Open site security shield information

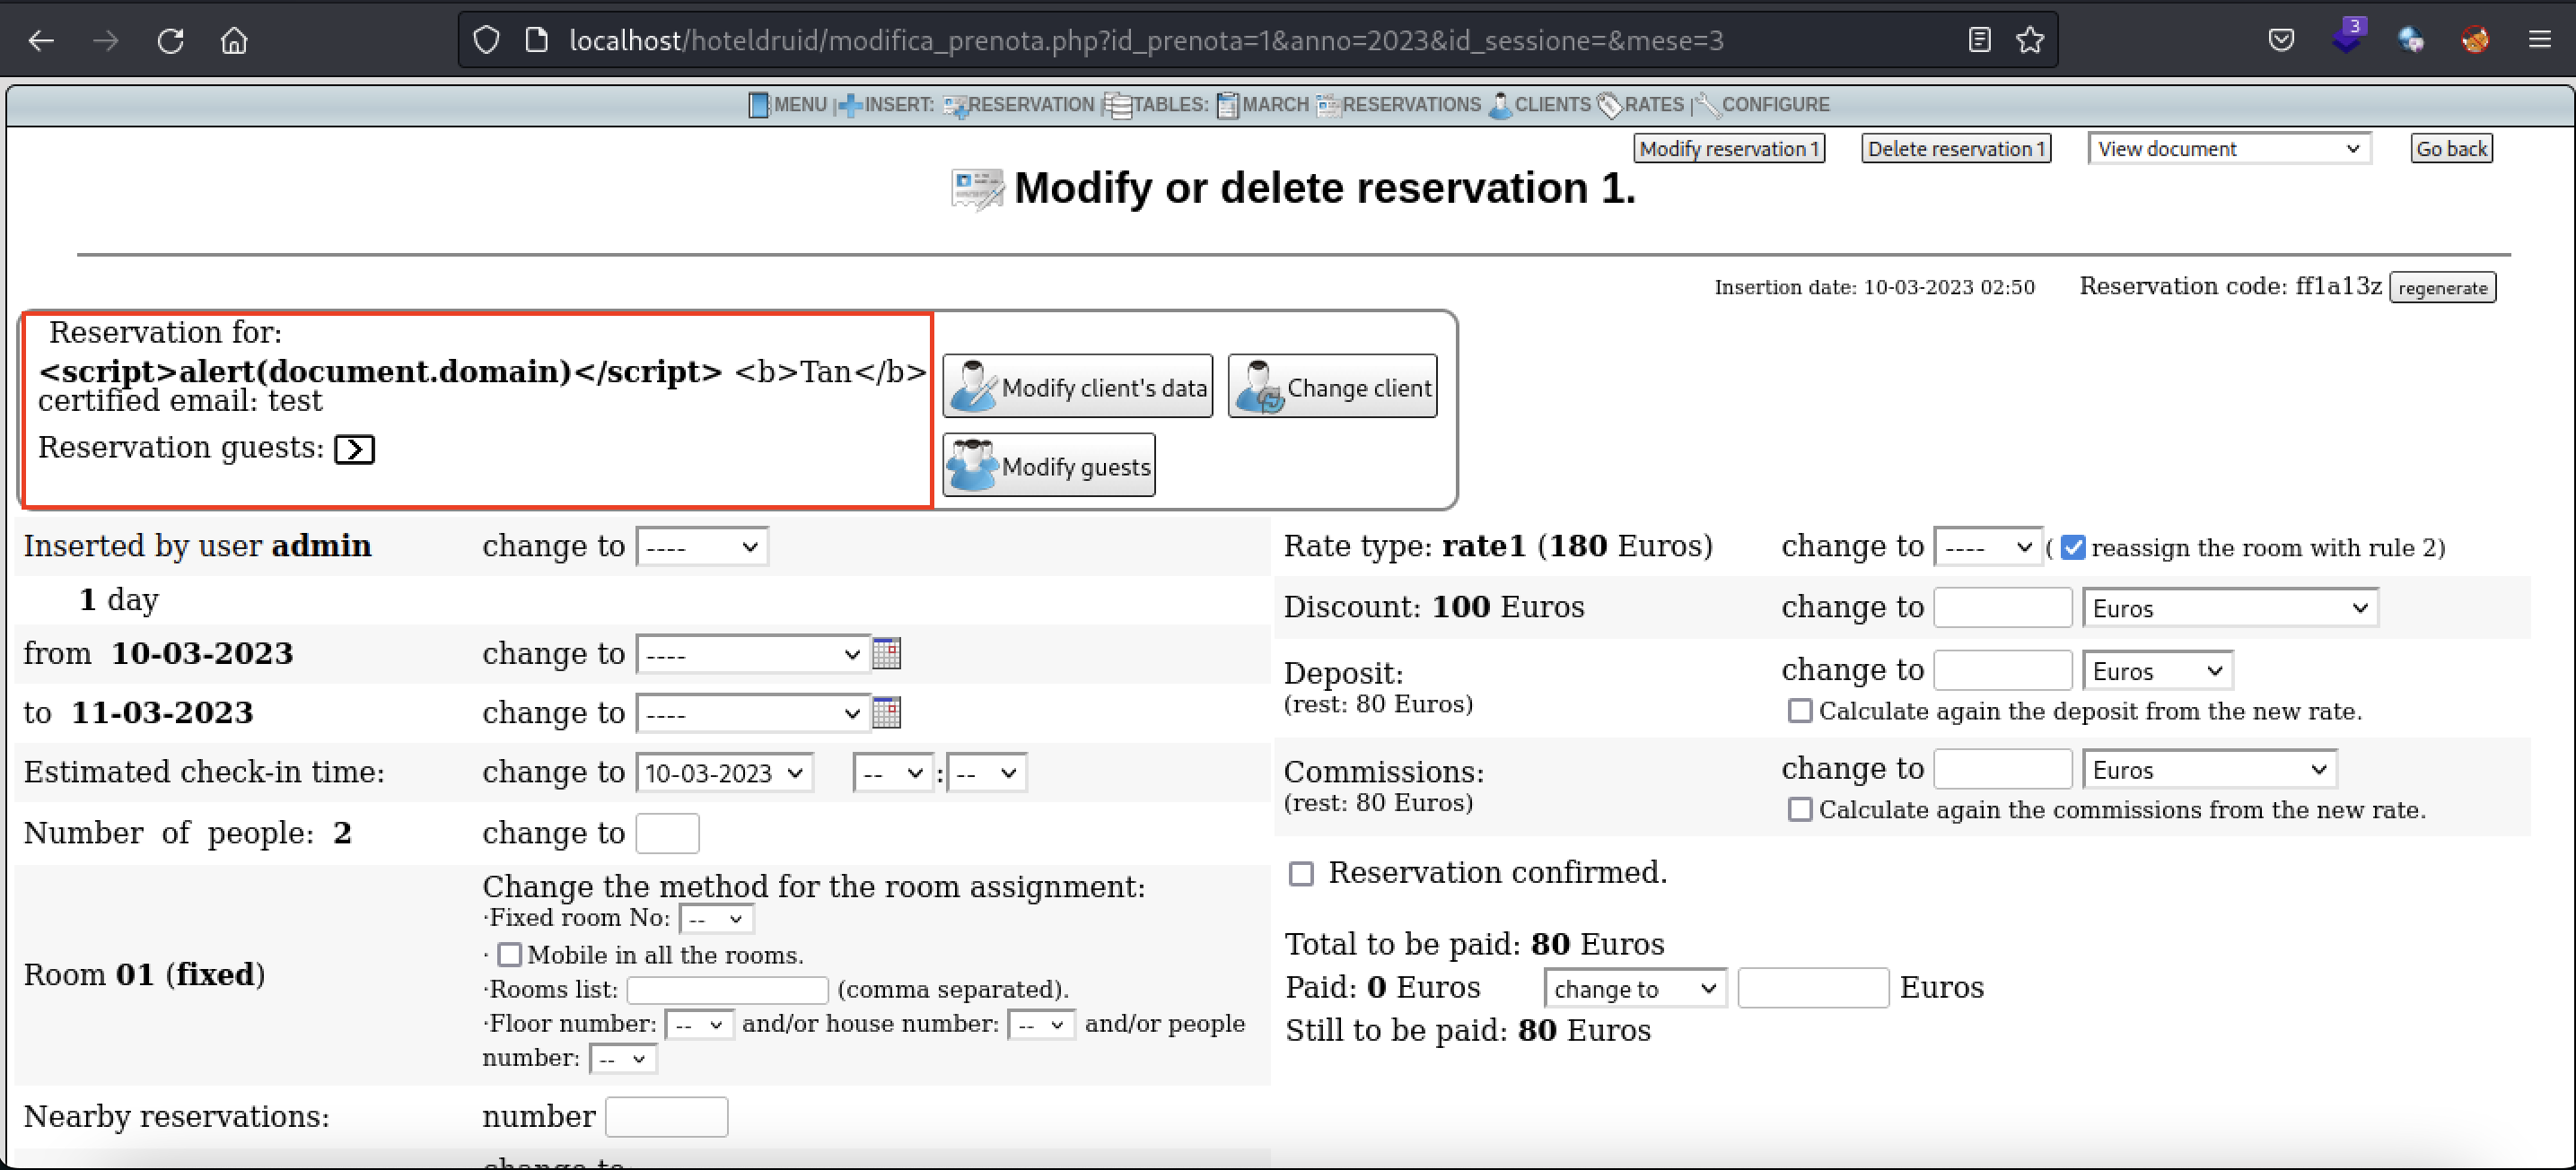(486, 40)
